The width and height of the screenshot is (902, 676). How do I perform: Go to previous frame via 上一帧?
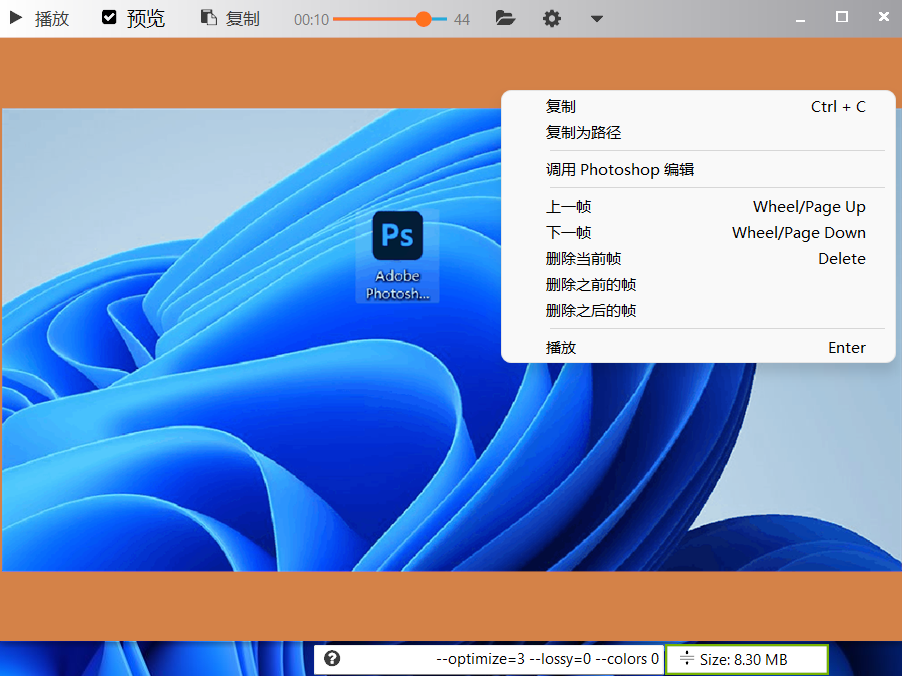[568, 207]
